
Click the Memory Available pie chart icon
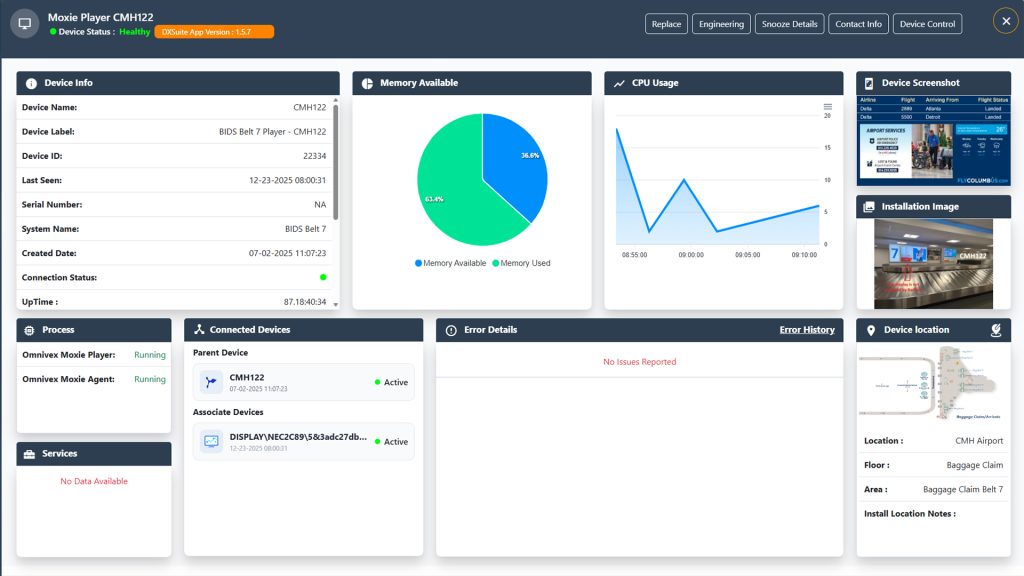(x=367, y=83)
